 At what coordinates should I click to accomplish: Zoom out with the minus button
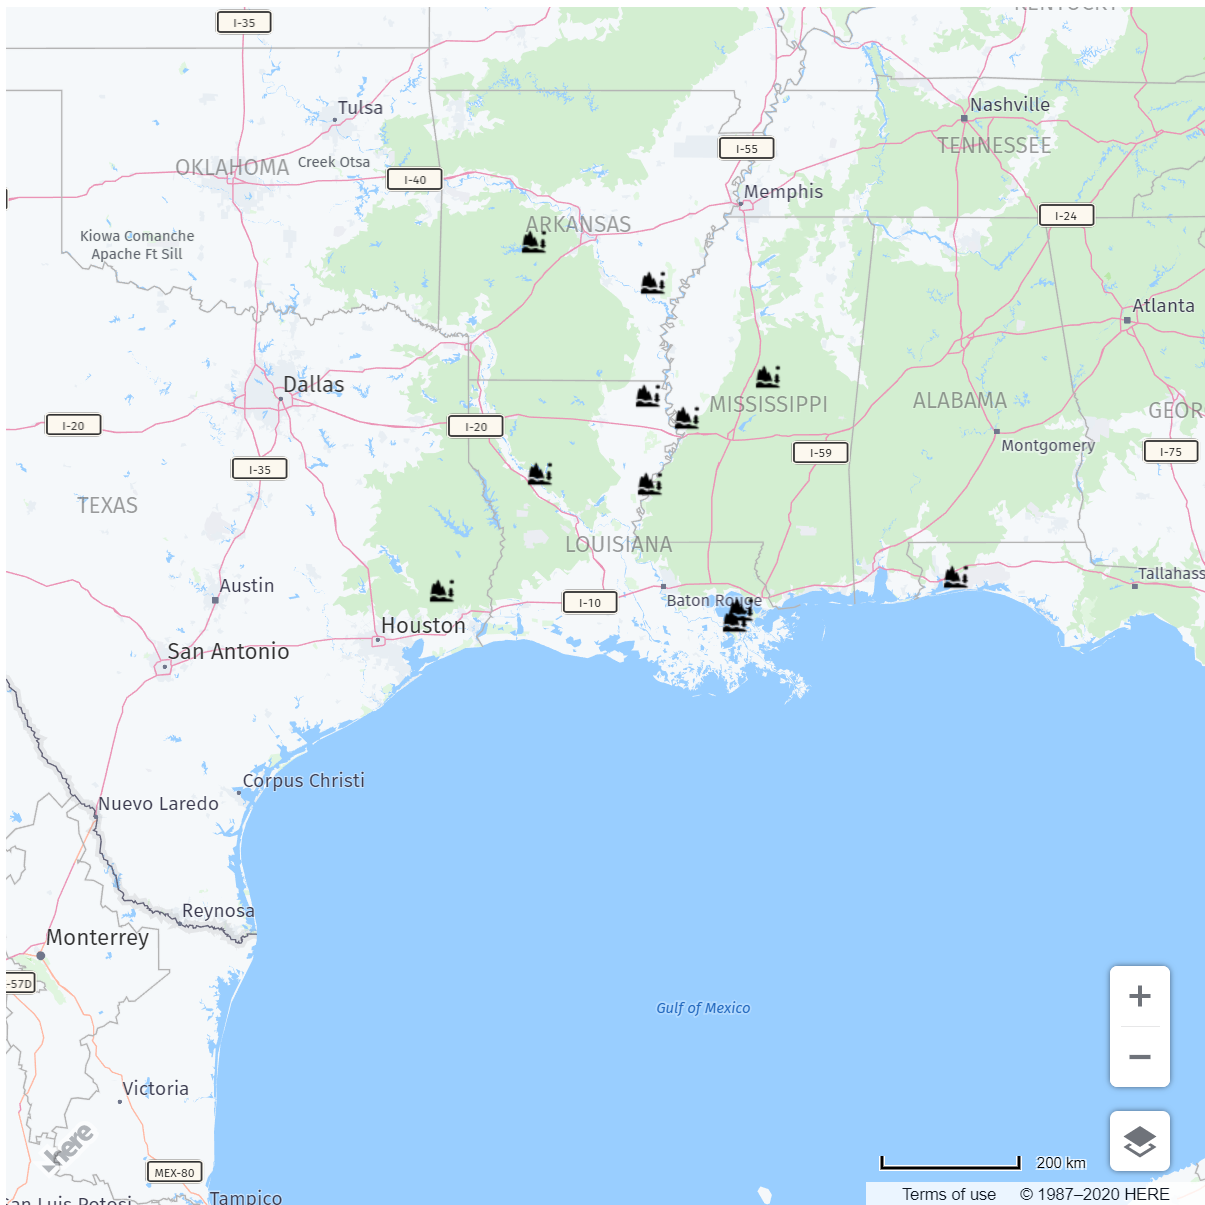1139,1057
